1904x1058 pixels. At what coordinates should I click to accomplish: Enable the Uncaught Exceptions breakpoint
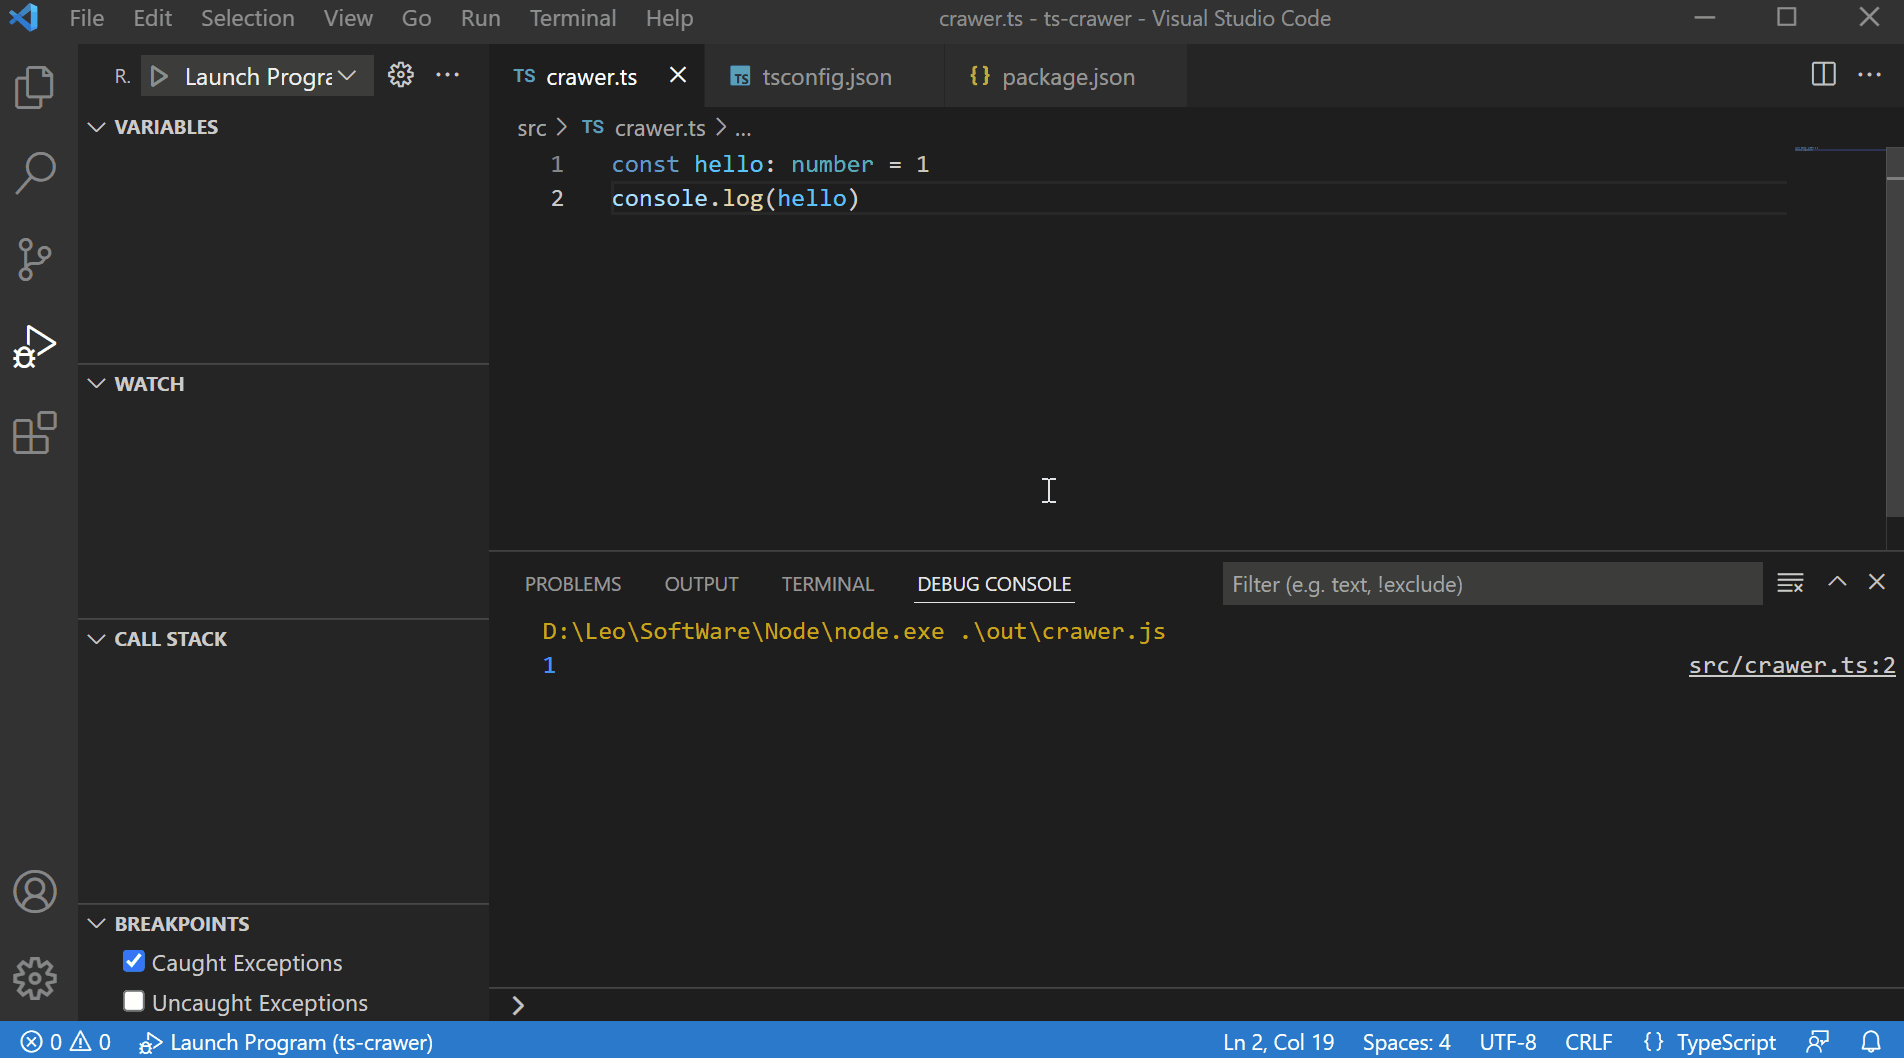coord(133,1000)
